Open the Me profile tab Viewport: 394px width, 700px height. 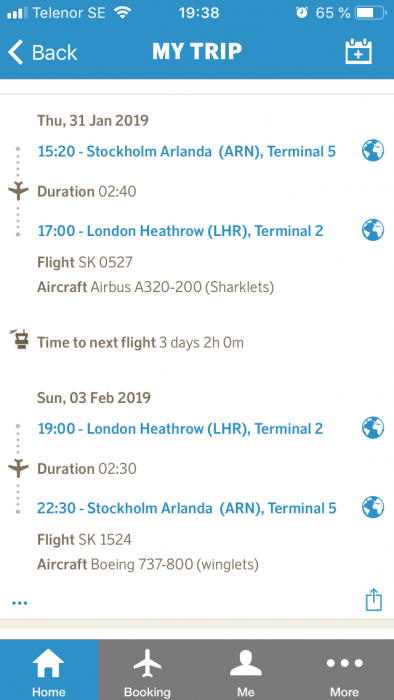click(x=246, y=670)
